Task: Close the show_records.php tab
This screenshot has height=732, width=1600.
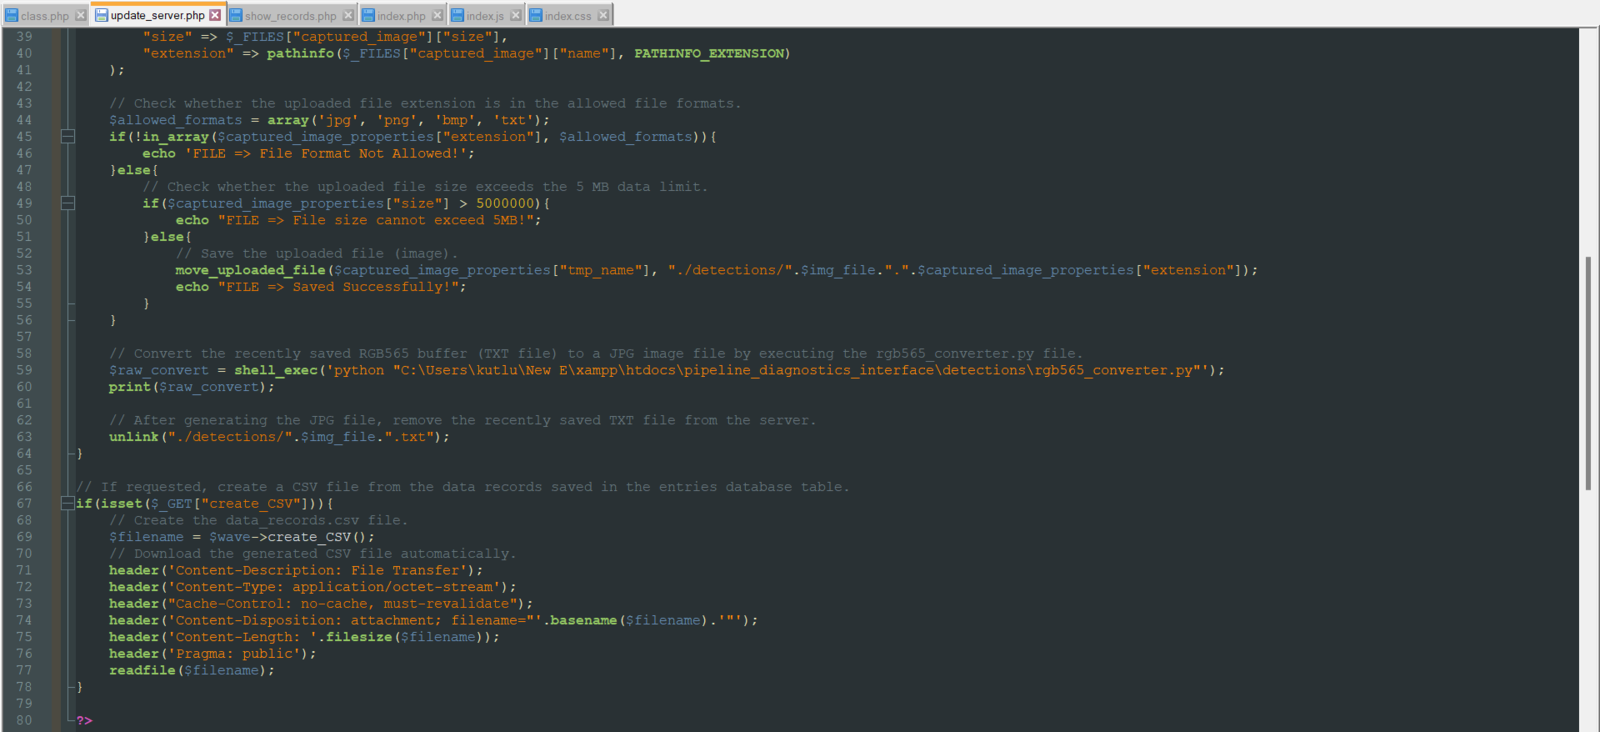Action: [x=348, y=15]
